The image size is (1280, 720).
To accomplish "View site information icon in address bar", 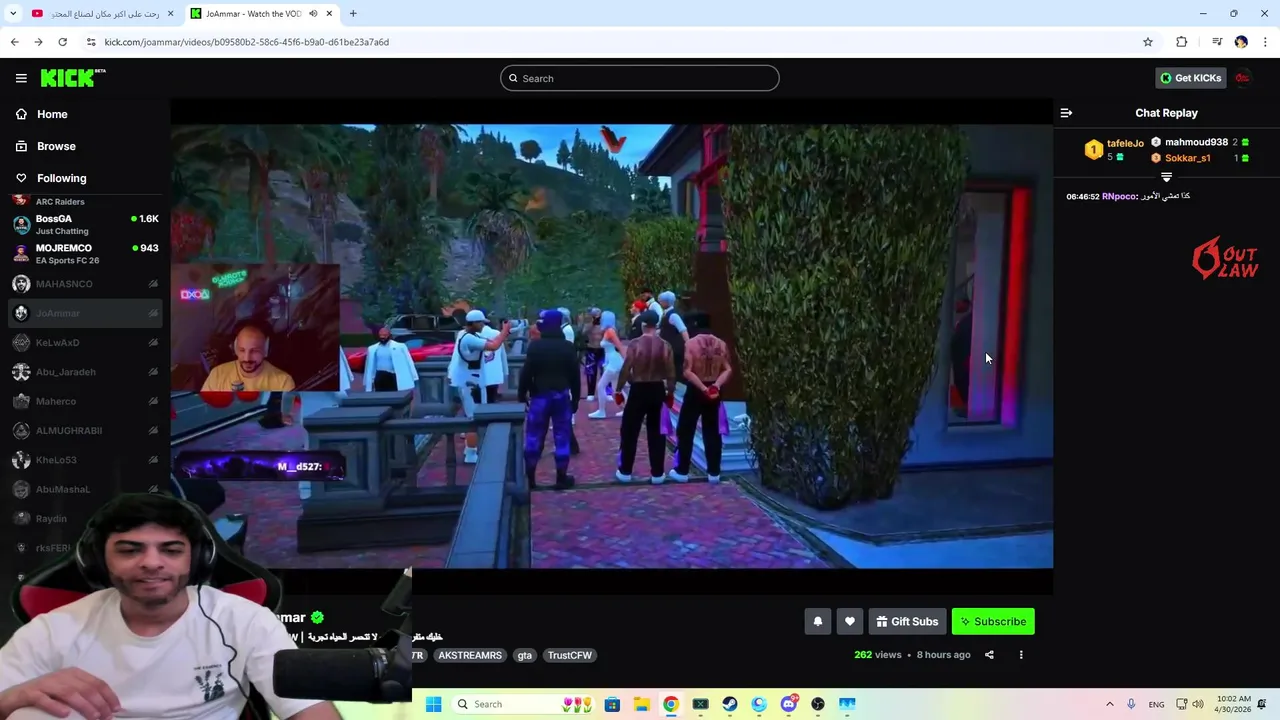I will [x=91, y=42].
